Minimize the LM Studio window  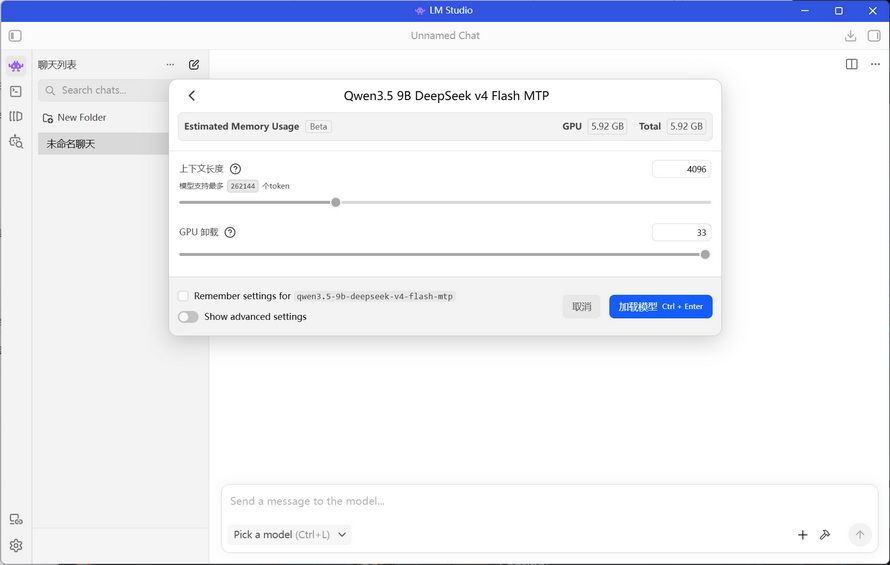click(805, 11)
